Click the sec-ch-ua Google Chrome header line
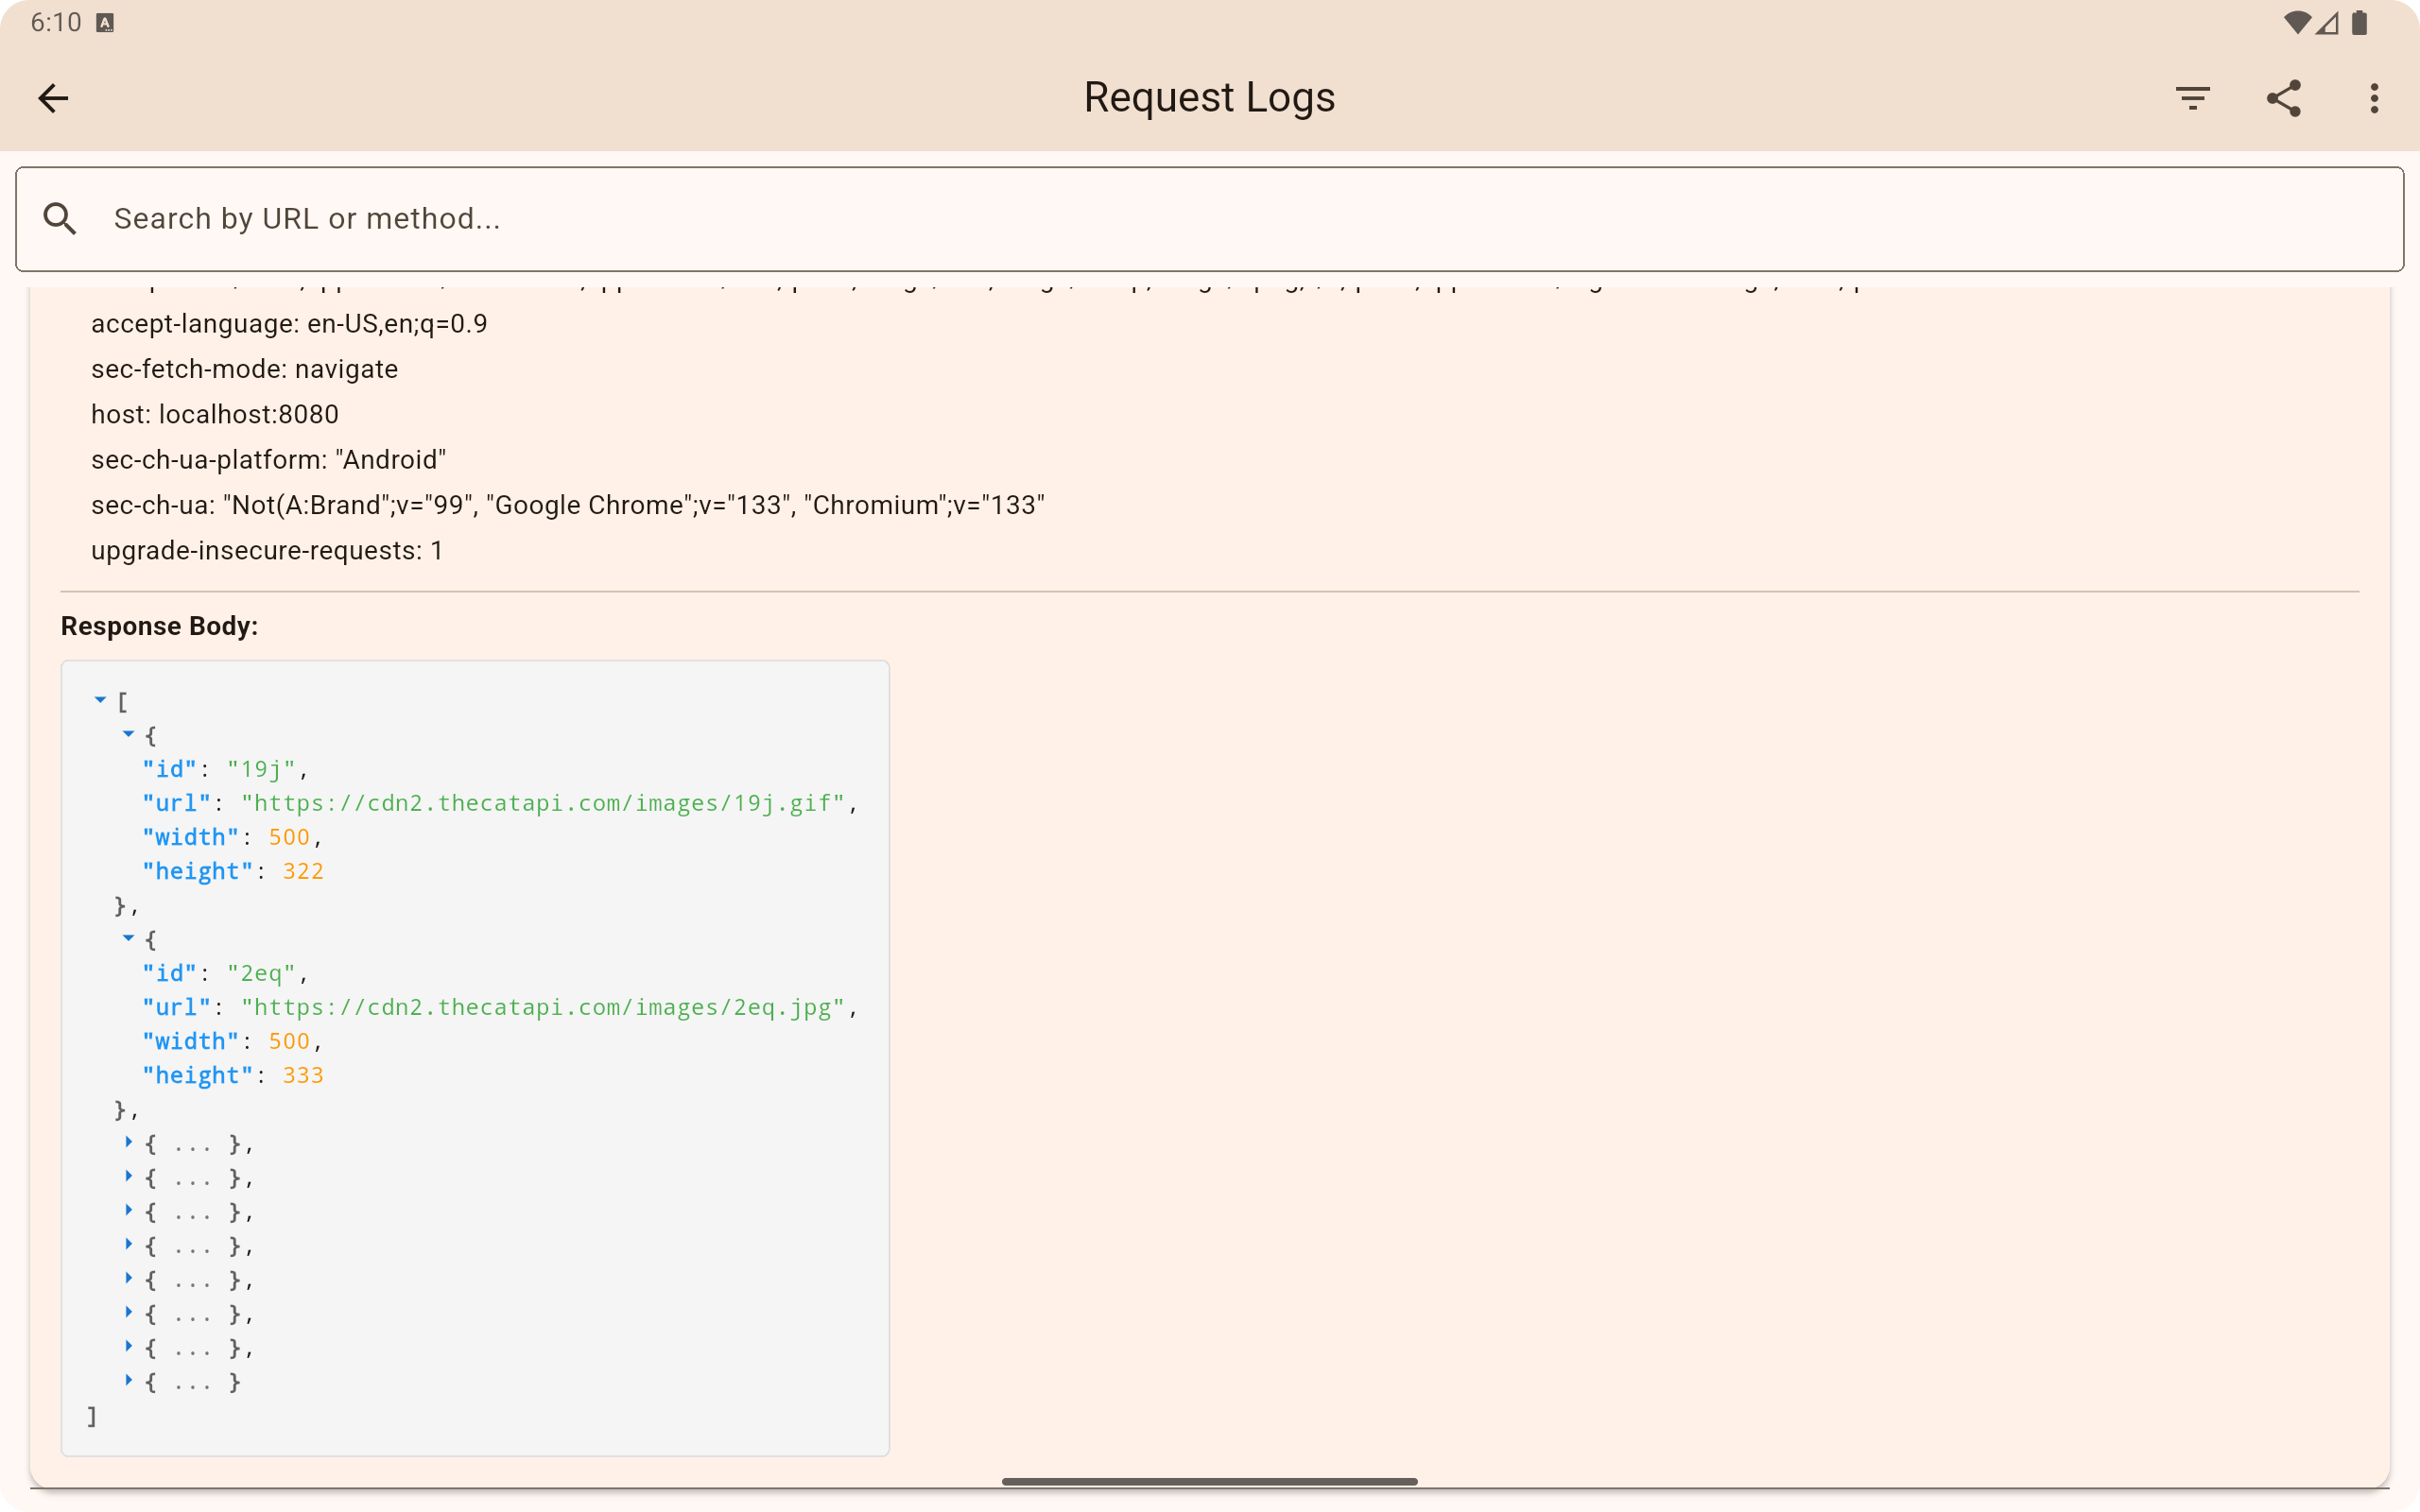 click(568, 505)
